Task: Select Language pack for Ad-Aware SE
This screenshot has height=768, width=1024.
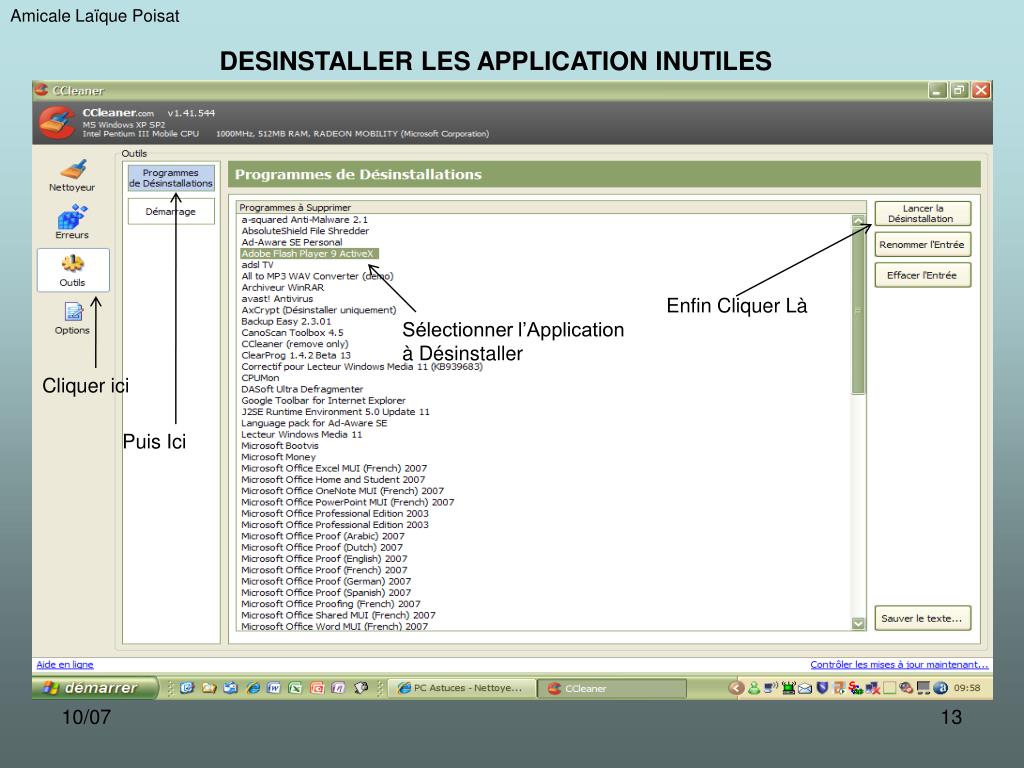Action: click(314, 423)
